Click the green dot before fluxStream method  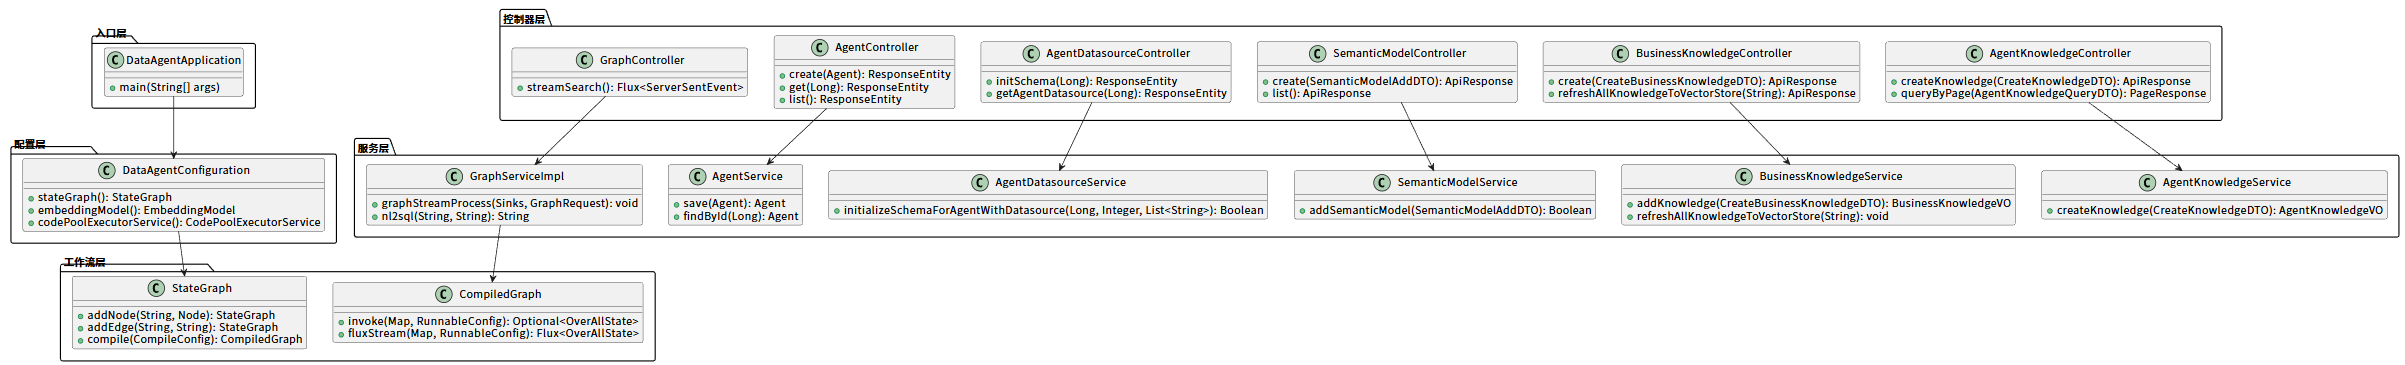tap(341, 334)
